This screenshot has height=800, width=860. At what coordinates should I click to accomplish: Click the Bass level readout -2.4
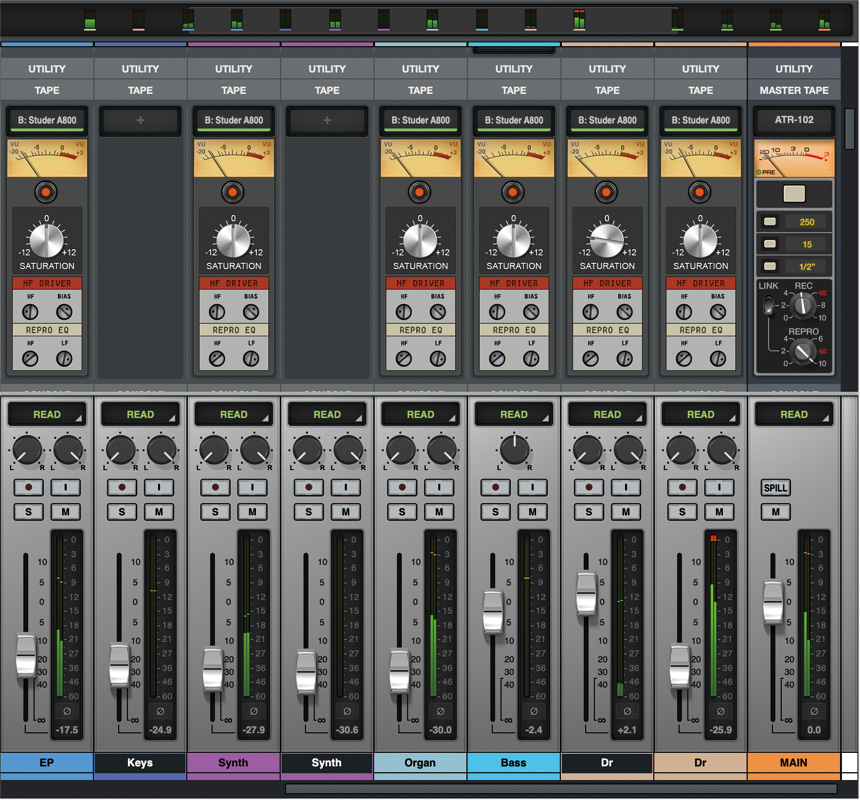click(x=534, y=730)
